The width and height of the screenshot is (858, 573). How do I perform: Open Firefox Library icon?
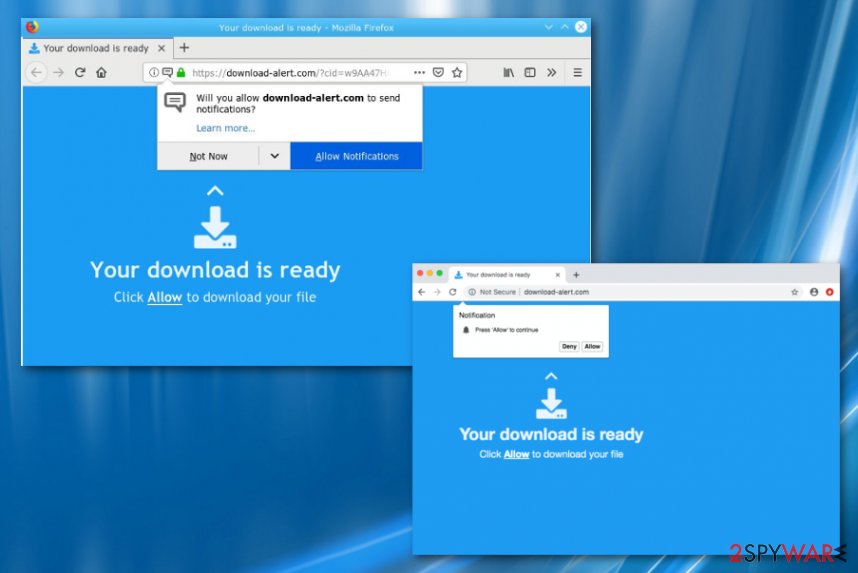(x=508, y=72)
